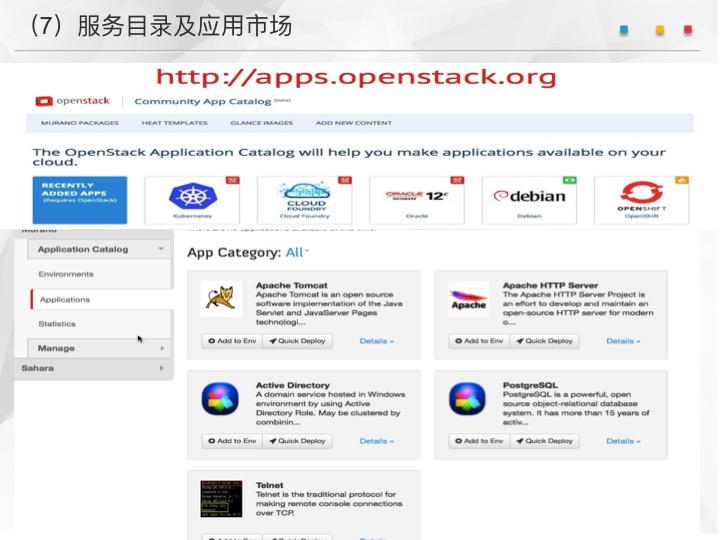
Task: Collapse the Application Catalog section
Action: pyautogui.click(x=99, y=249)
